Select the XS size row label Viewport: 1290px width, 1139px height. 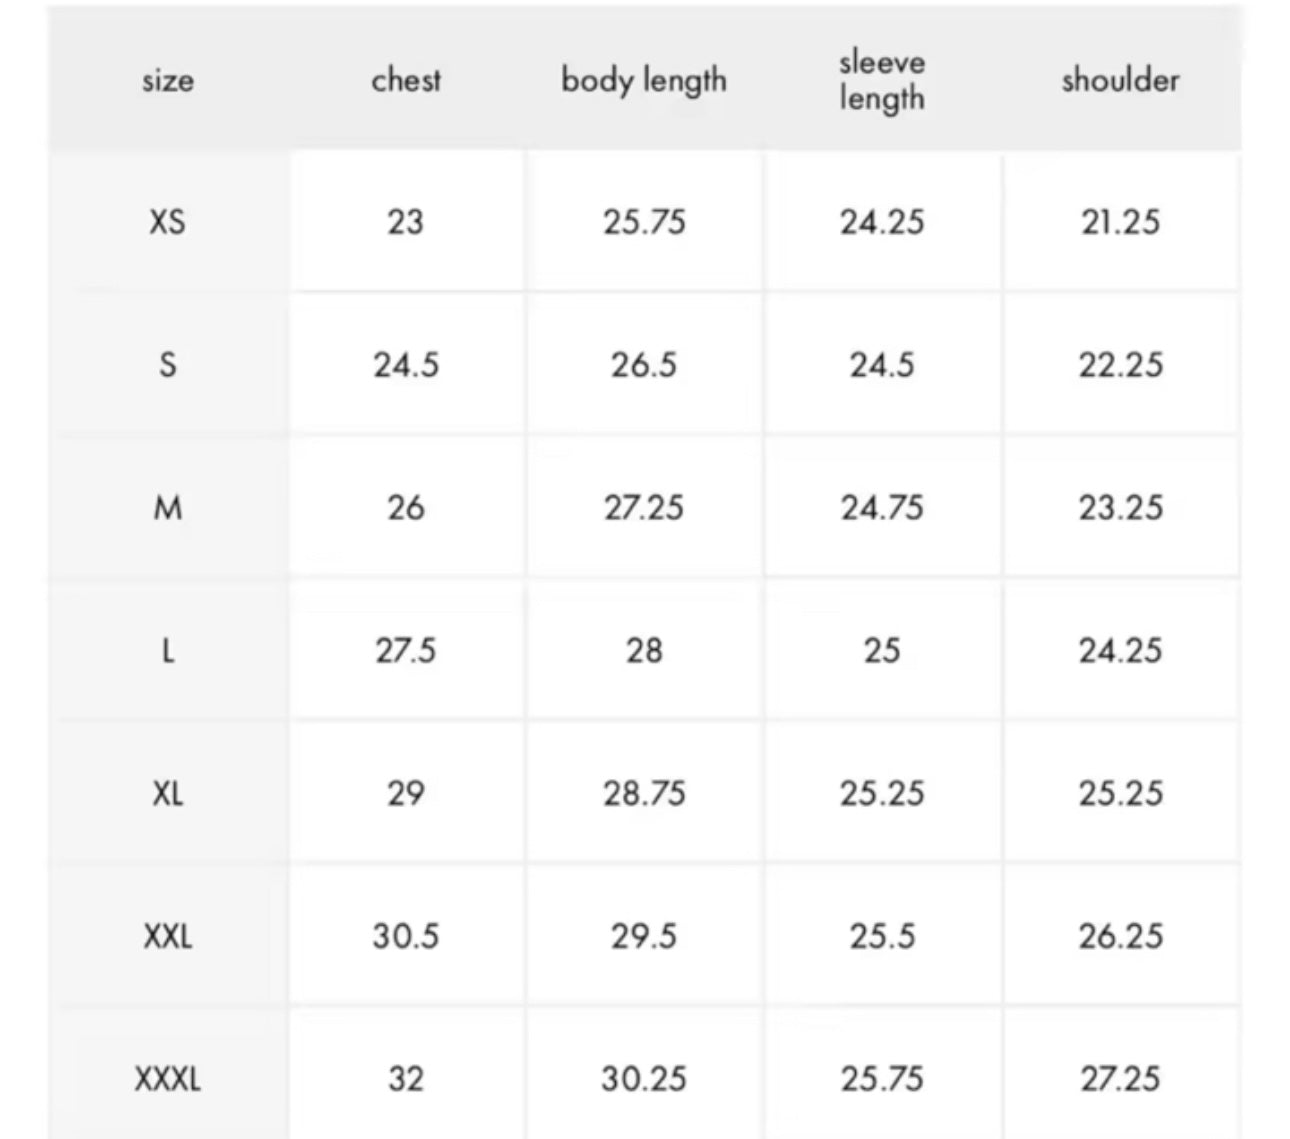point(168,221)
